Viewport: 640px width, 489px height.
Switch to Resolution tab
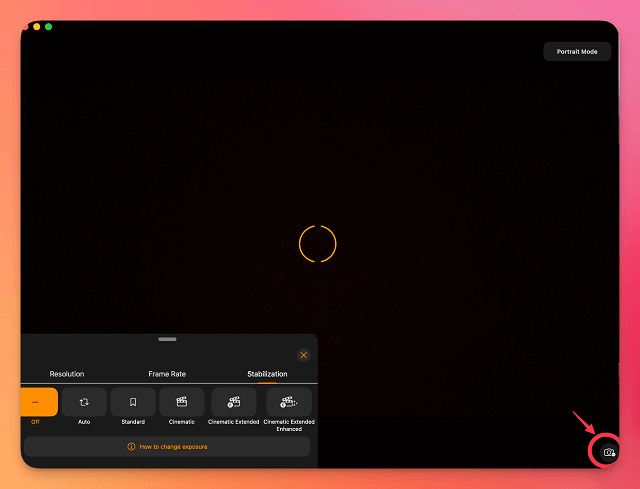(67, 374)
